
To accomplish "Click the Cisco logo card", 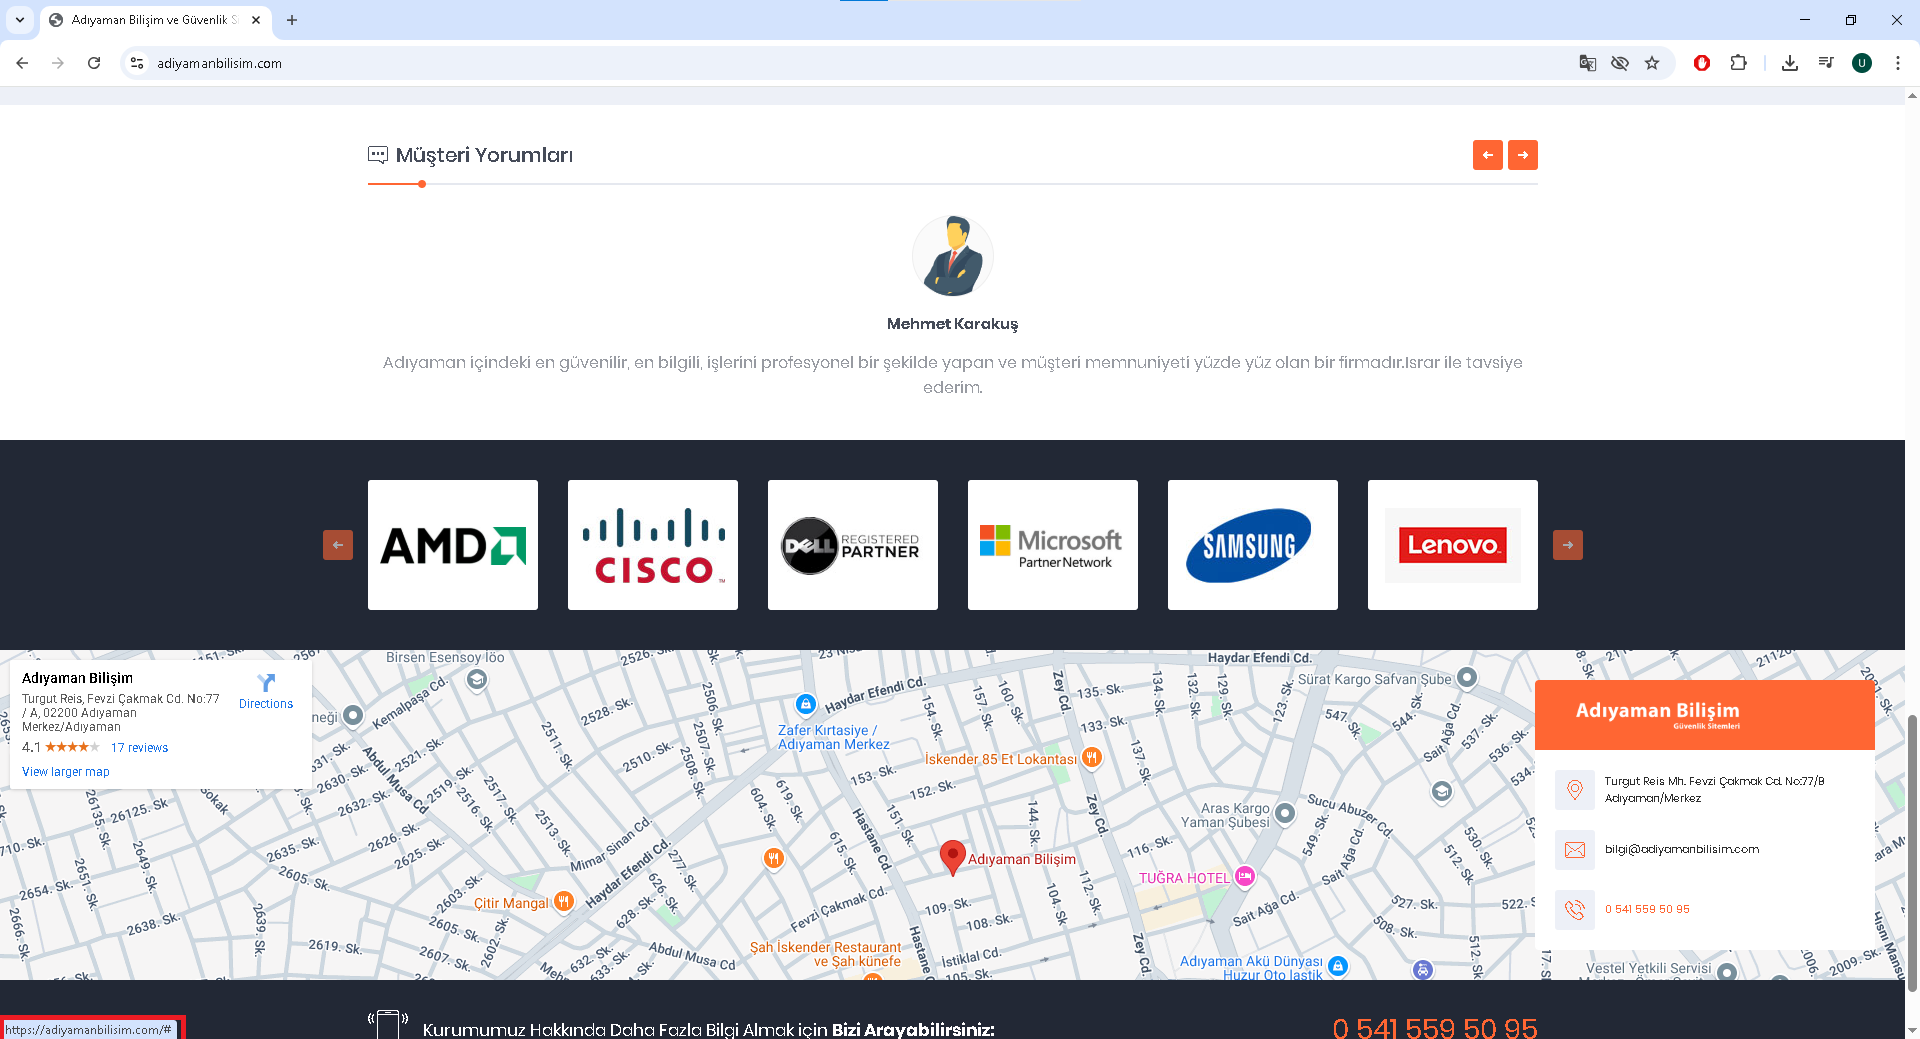I will [x=653, y=545].
